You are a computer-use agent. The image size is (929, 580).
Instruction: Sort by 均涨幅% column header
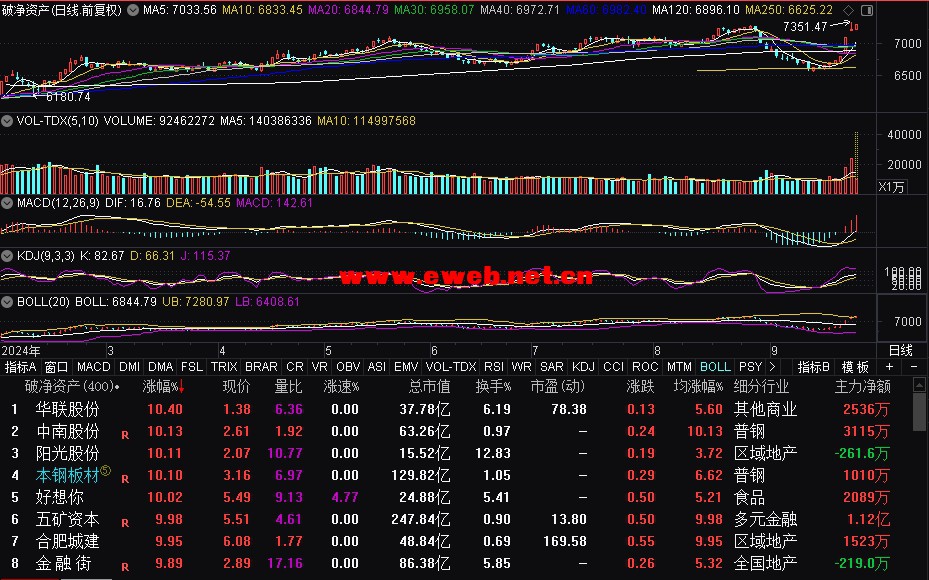[x=698, y=387]
